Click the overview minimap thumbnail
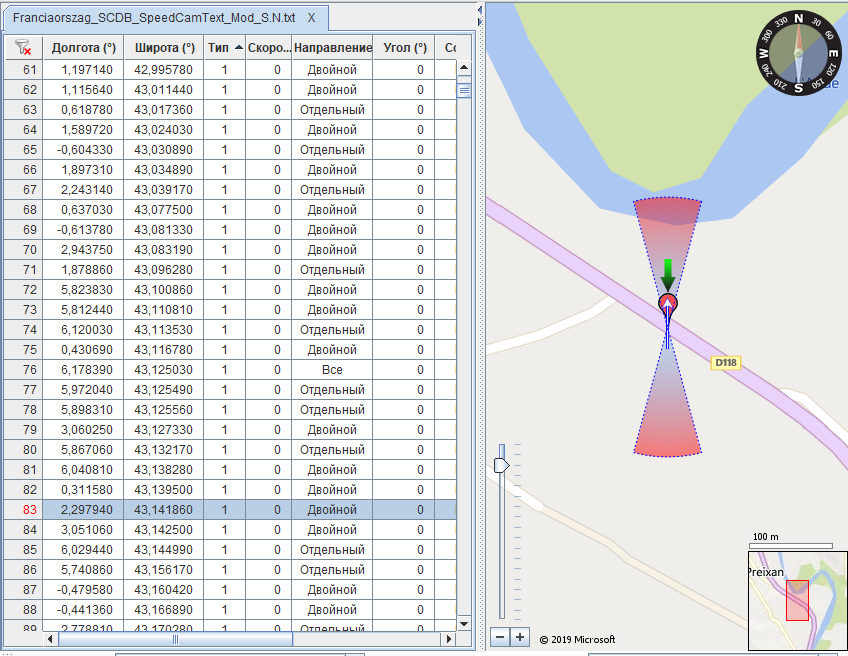848x656 pixels. pyautogui.click(x=798, y=600)
